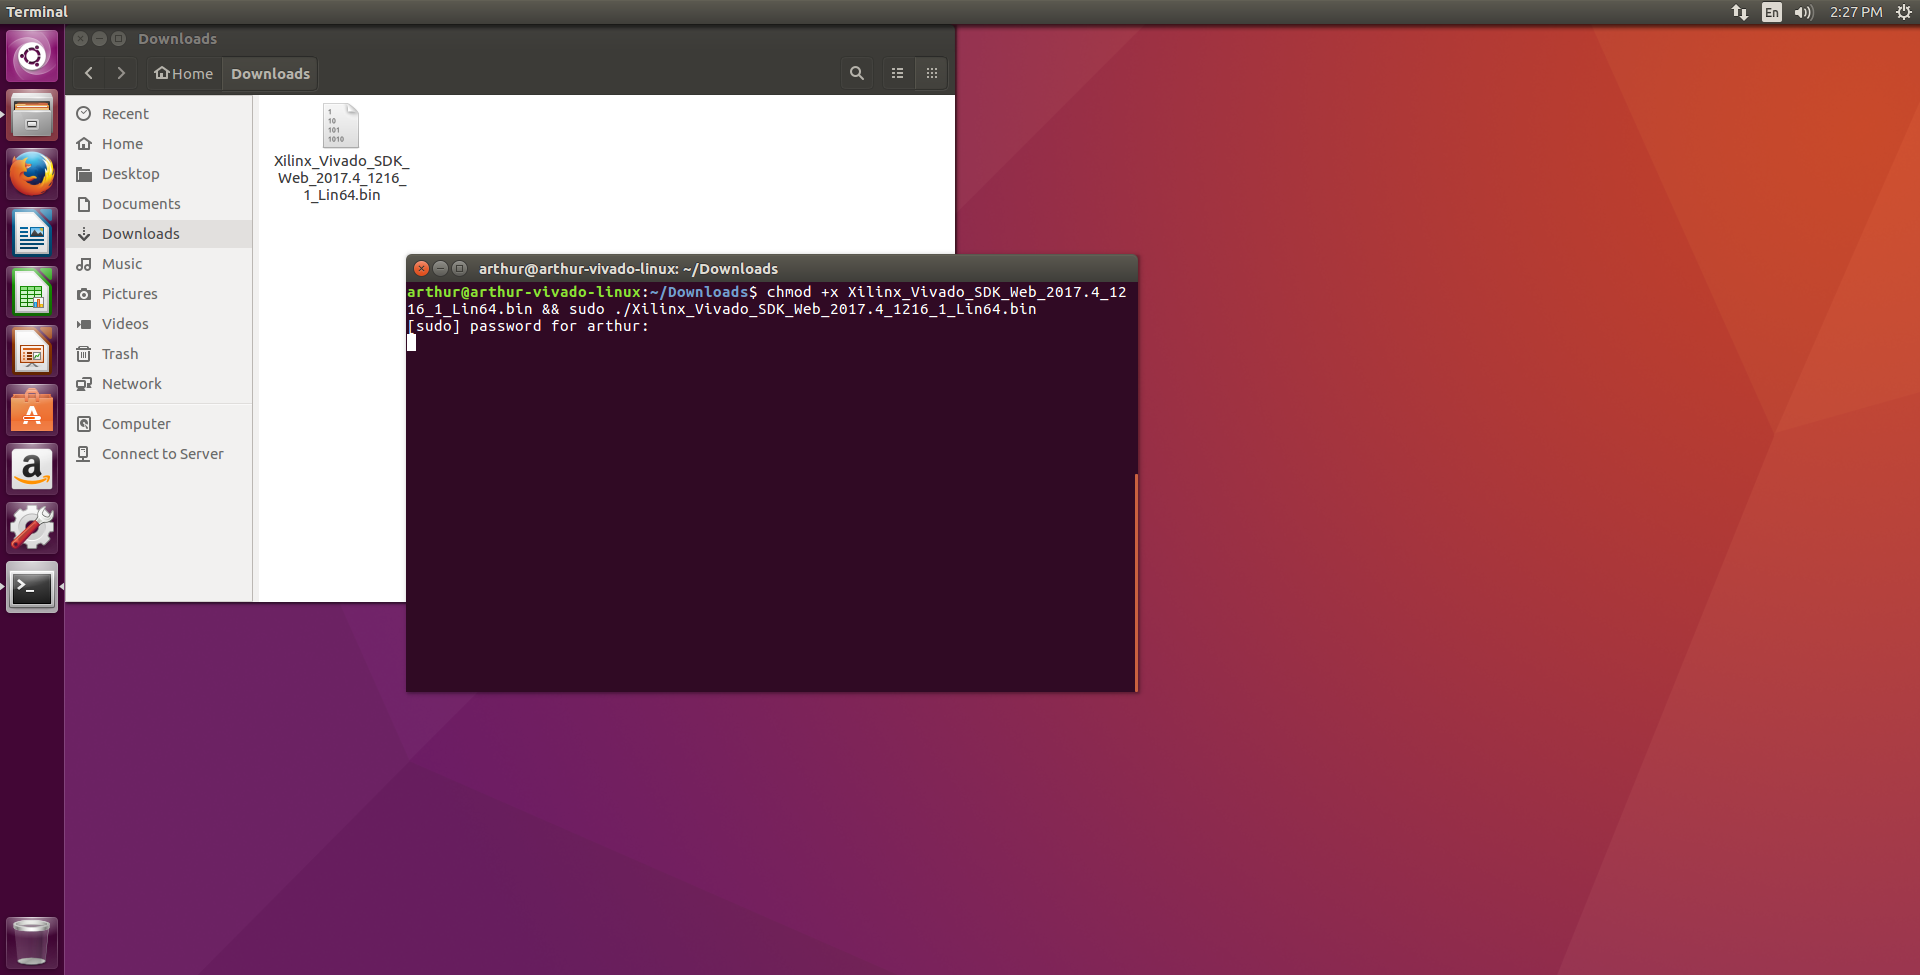
Task: Open Connect to Server in the sidebar
Action: click(x=159, y=454)
